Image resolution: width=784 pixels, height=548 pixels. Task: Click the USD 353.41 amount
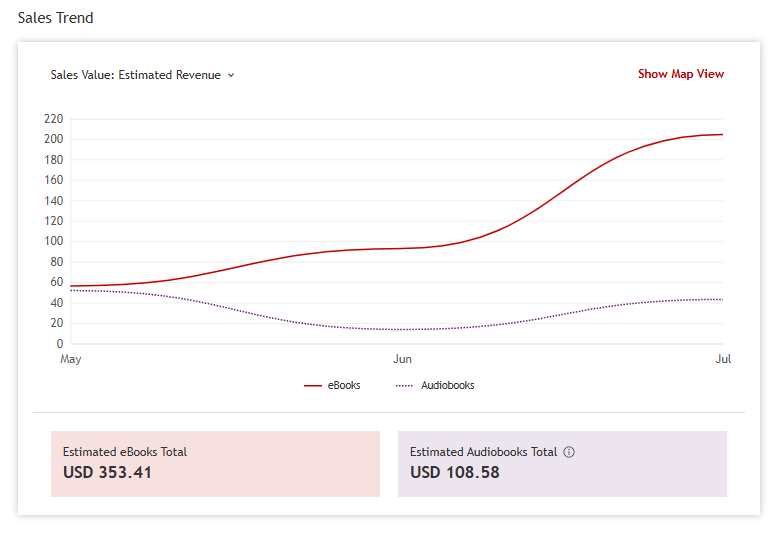(107, 472)
